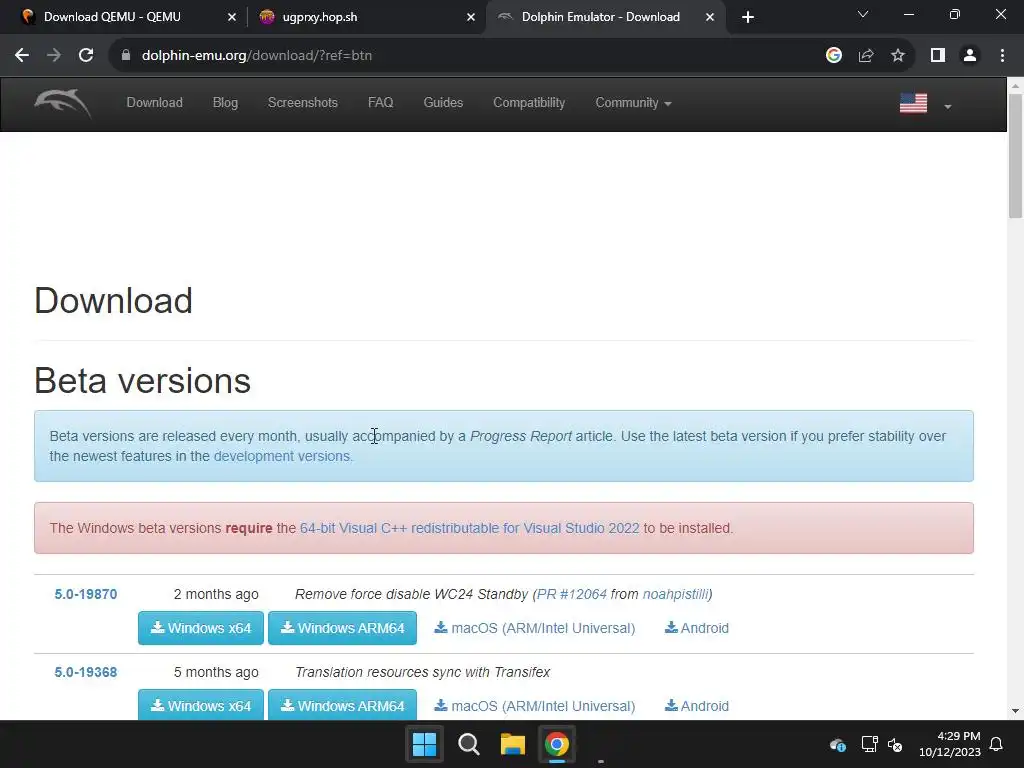The image size is (1024, 768).
Task: Click the Dolphin logo in site header
Action: pyautogui.click(x=62, y=103)
